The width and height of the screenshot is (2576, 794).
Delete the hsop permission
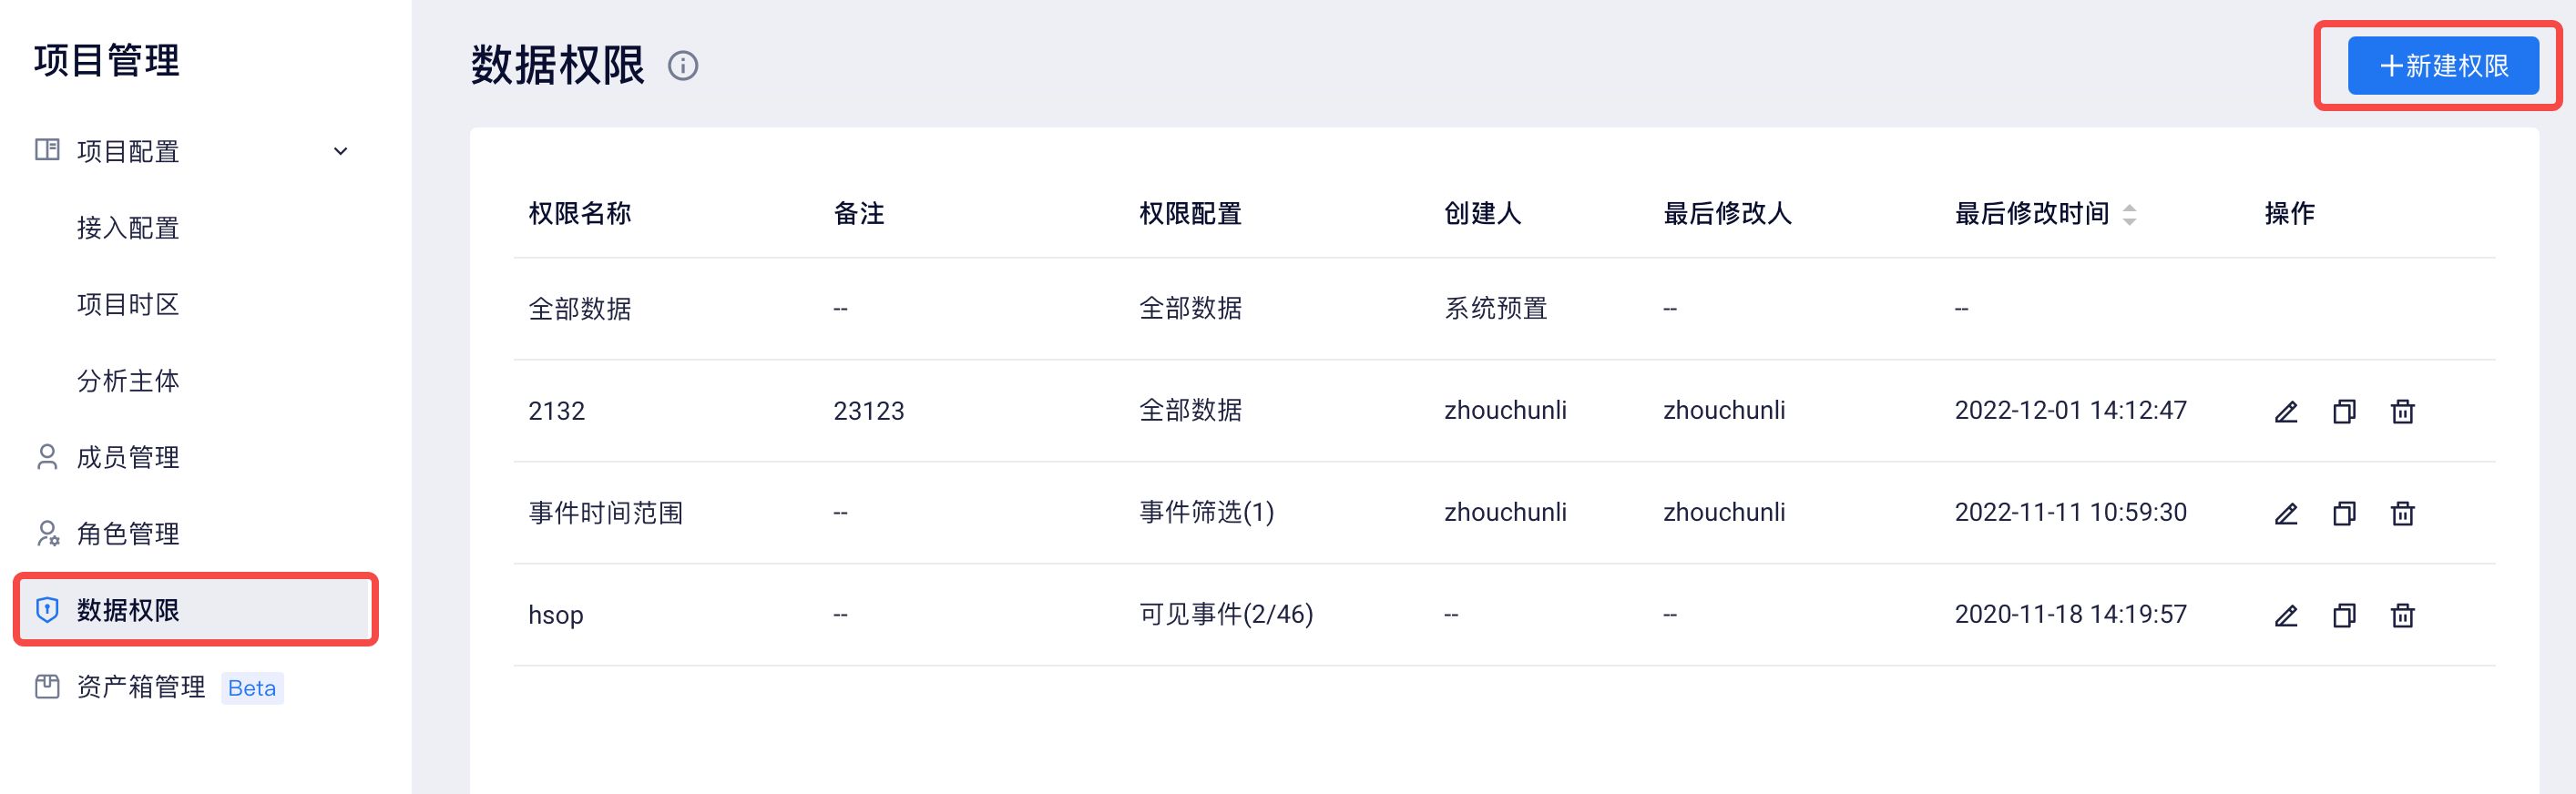click(x=2402, y=615)
